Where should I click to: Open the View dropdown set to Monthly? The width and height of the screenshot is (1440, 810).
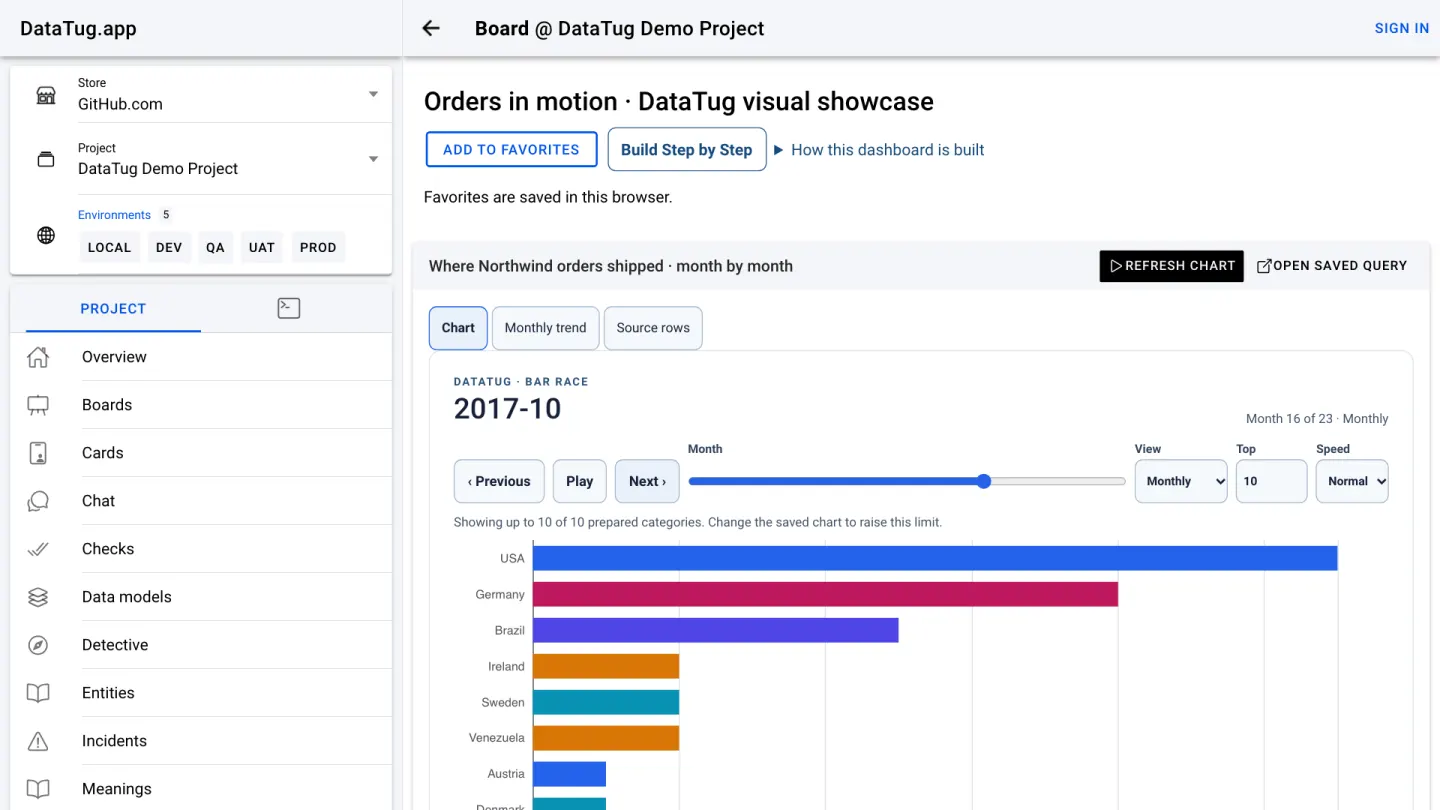tap(1181, 481)
